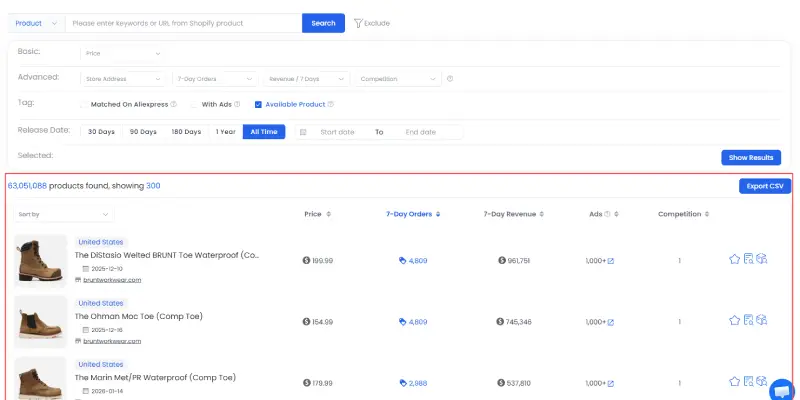Image resolution: width=800 pixels, height=400 pixels.
Task: Click help icon beside Matched On Aliexpress
Action: click(173, 105)
